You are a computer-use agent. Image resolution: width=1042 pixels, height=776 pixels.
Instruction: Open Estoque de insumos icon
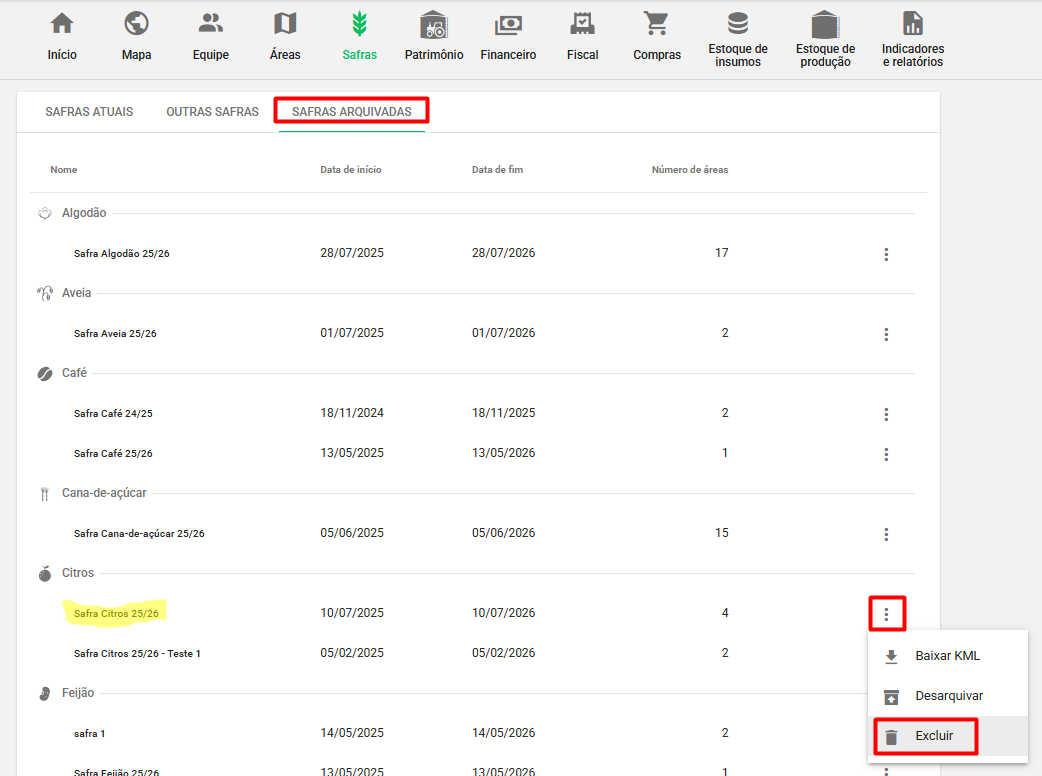coord(738,24)
